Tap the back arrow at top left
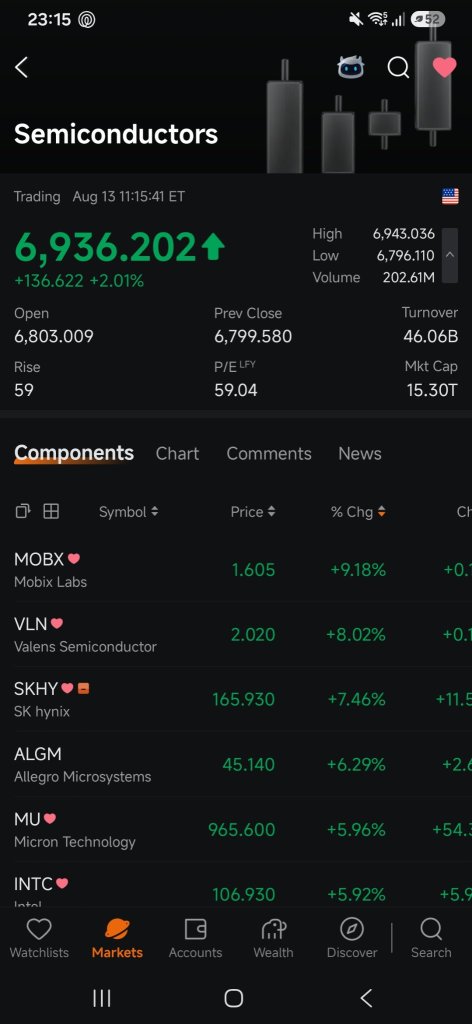 tap(22, 67)
